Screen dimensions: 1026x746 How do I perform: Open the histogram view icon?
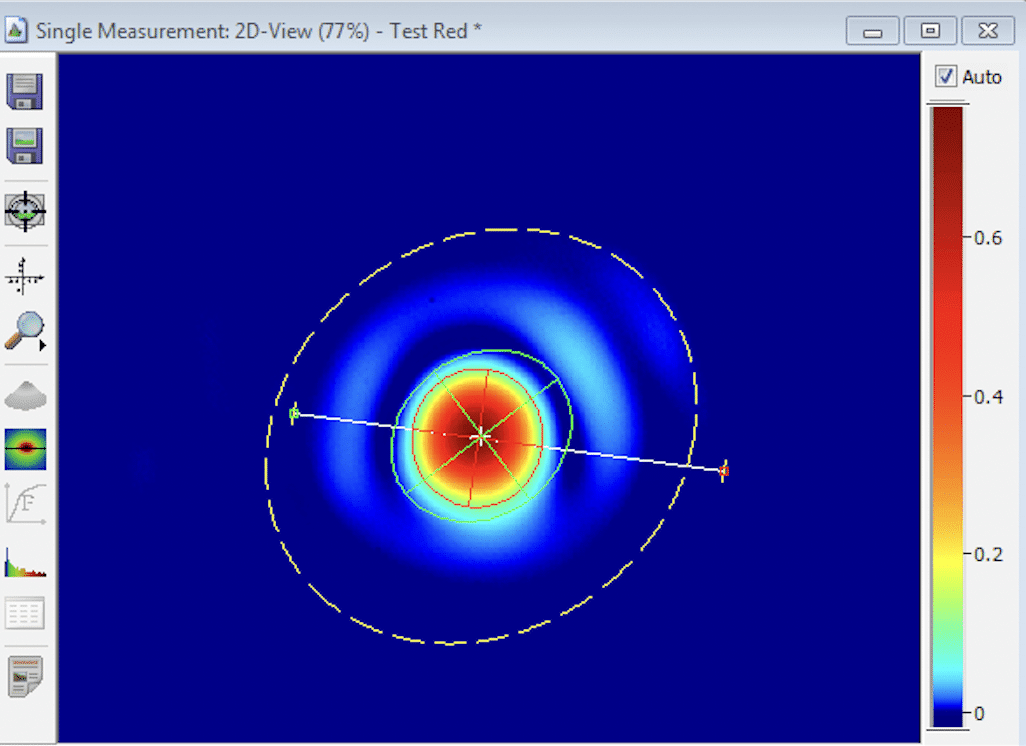(x=25, y=563)
